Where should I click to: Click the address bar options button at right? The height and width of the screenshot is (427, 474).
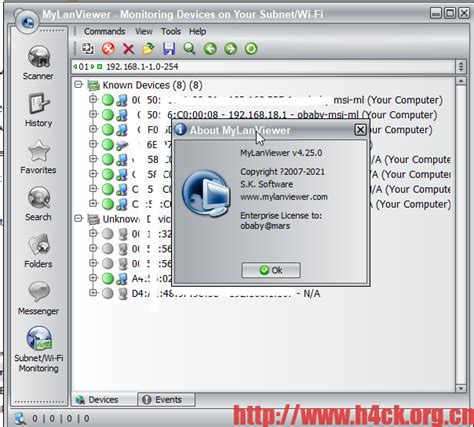(x=461, y=67)
